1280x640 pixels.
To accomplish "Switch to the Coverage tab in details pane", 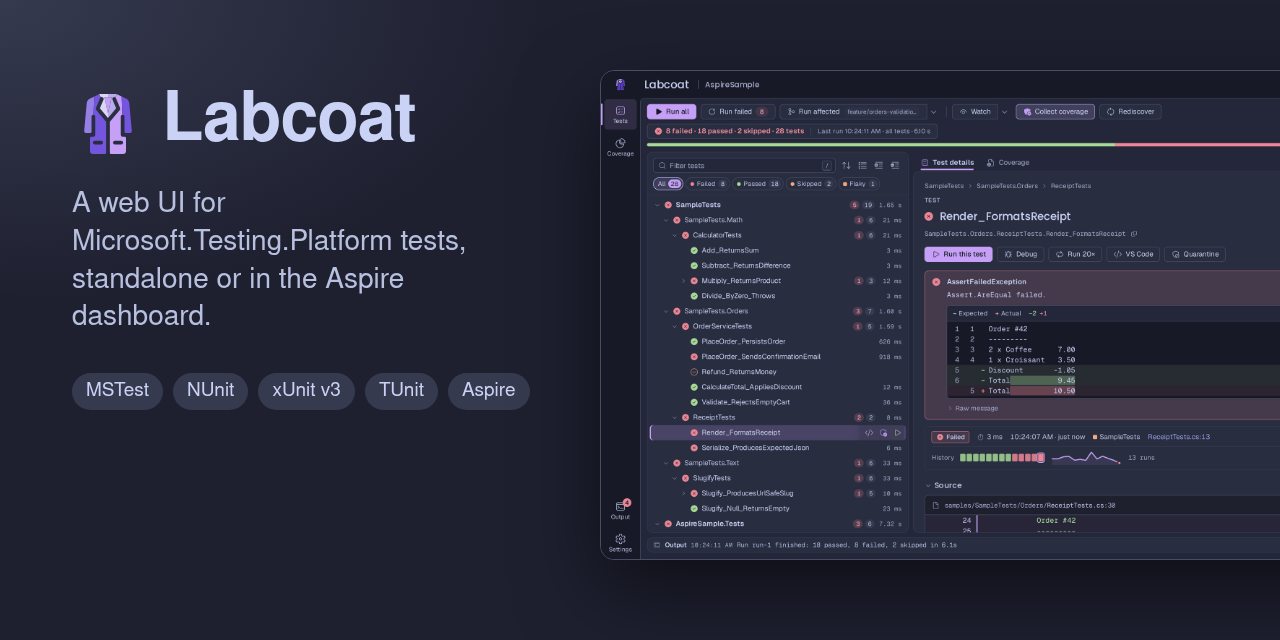I will click(x=1008, y=162).
